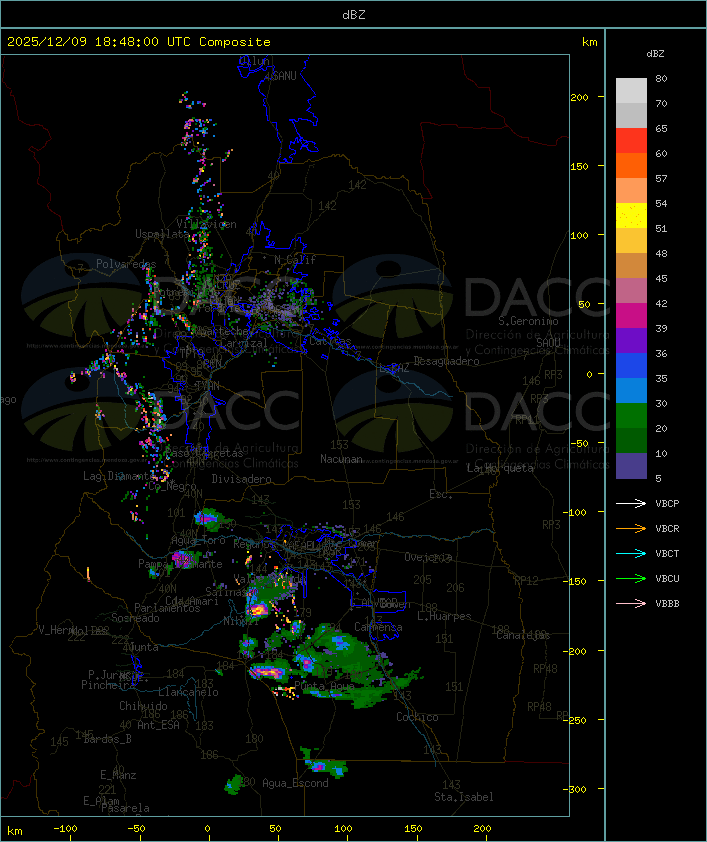Click the pink VBBB arrow icon

[631, 604]
